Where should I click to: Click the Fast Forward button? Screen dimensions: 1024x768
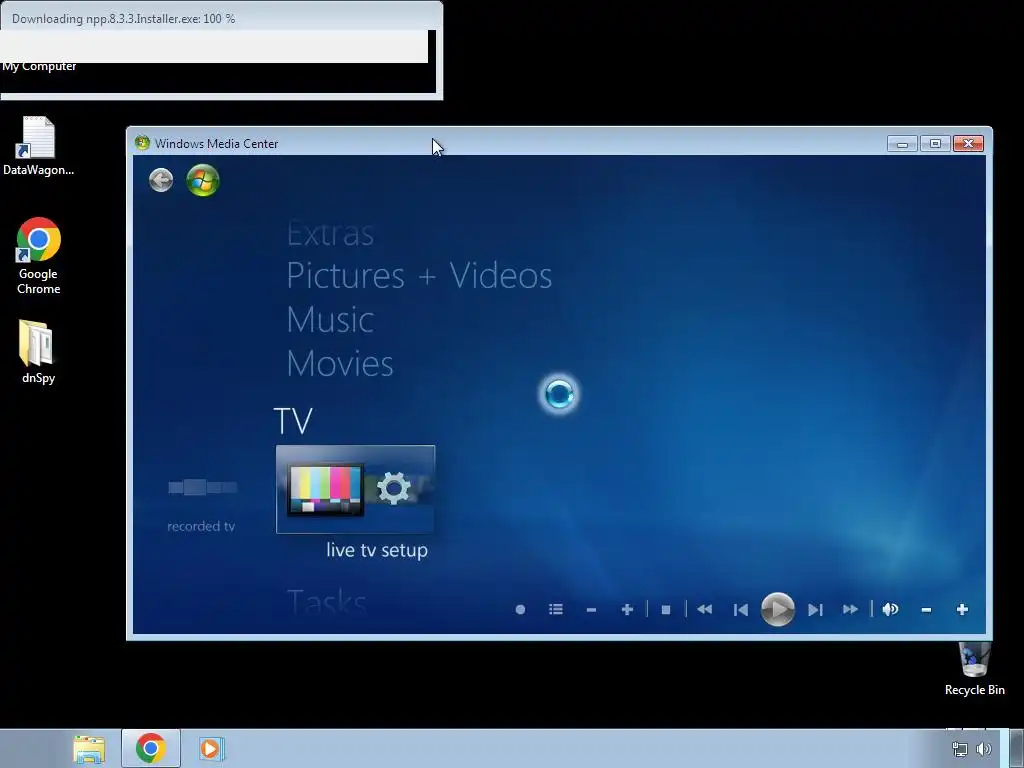tap(850, 609)
